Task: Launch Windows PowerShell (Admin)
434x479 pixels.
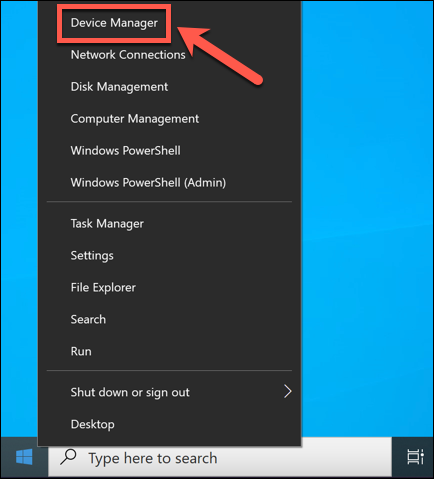Action: point(148,183)
